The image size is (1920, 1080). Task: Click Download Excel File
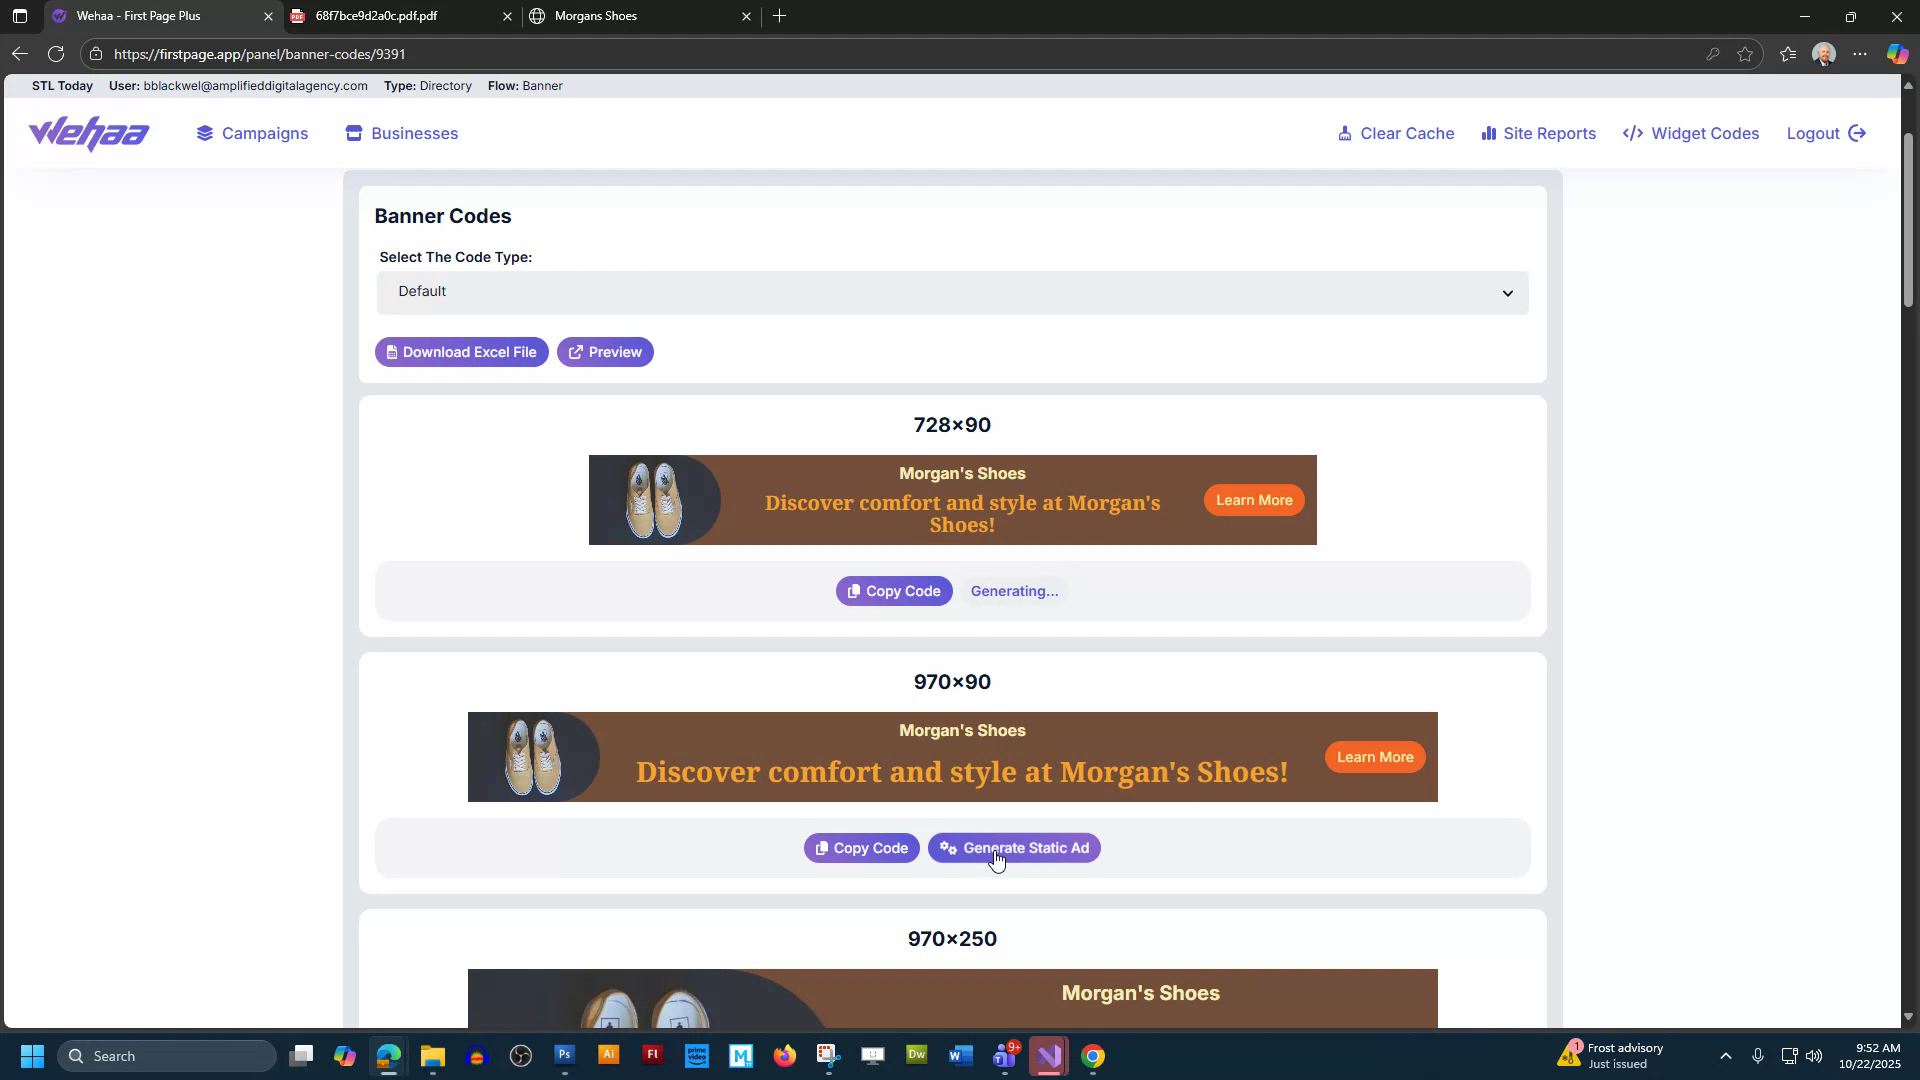tap(461, 352)
